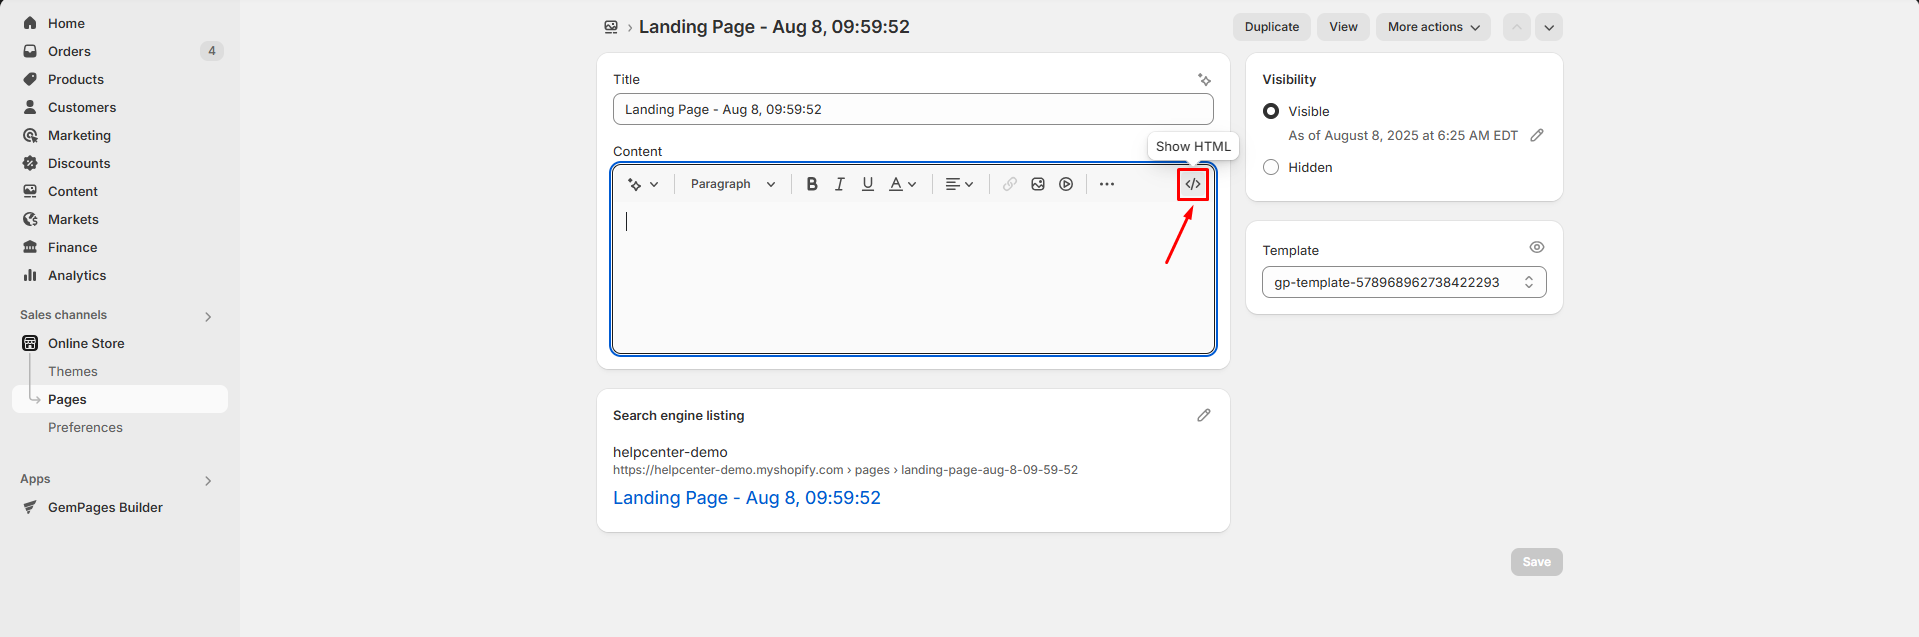The image size is (1919, 637).
Task: Click the pencil icon for search engine listing
Action: click(1204, 415)
